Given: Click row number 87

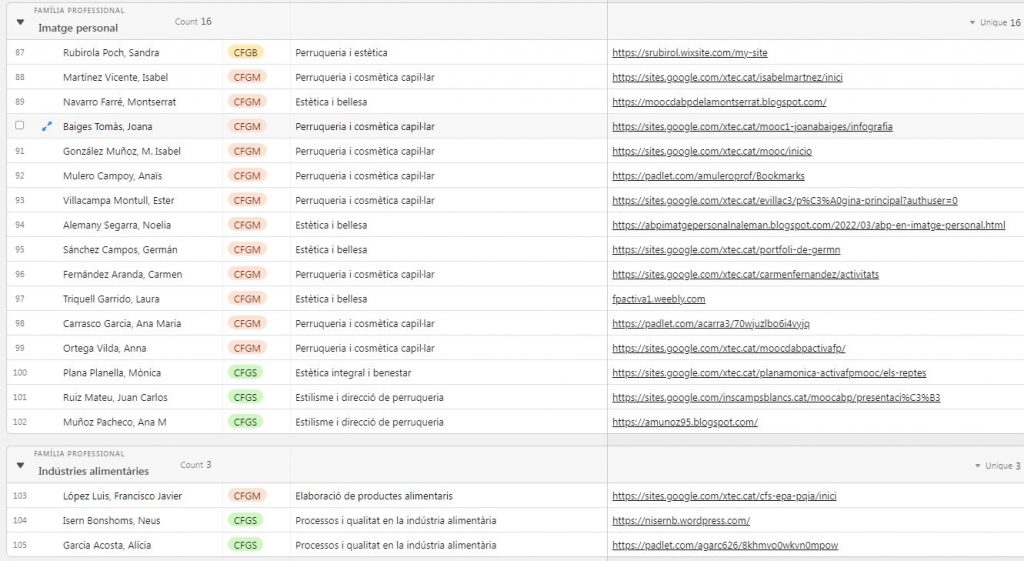Looking at the screenshot, I should point(20,53).
